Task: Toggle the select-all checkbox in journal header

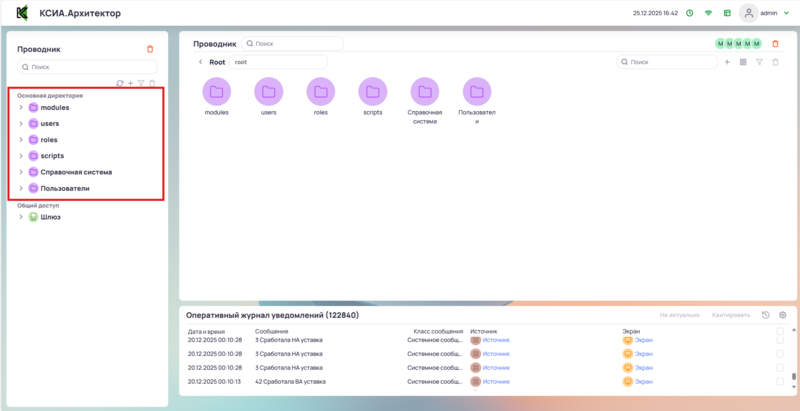Action: tap(780, 330)
